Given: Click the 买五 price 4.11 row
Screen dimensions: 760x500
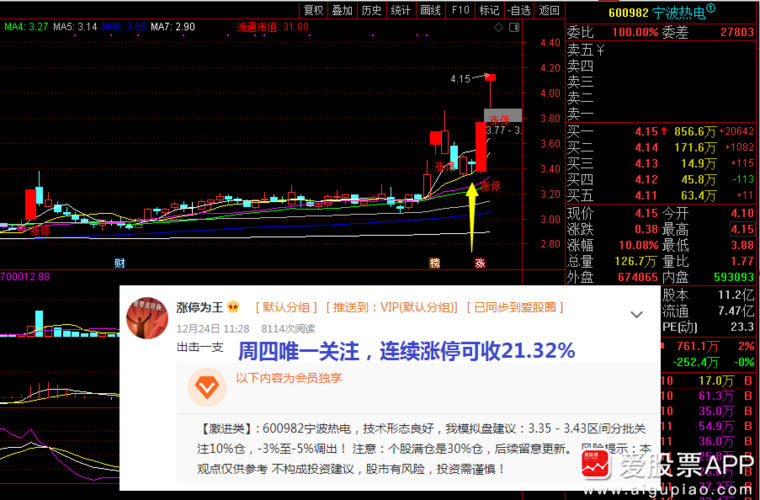Looking at the screenshot, I should coord(661,196).
